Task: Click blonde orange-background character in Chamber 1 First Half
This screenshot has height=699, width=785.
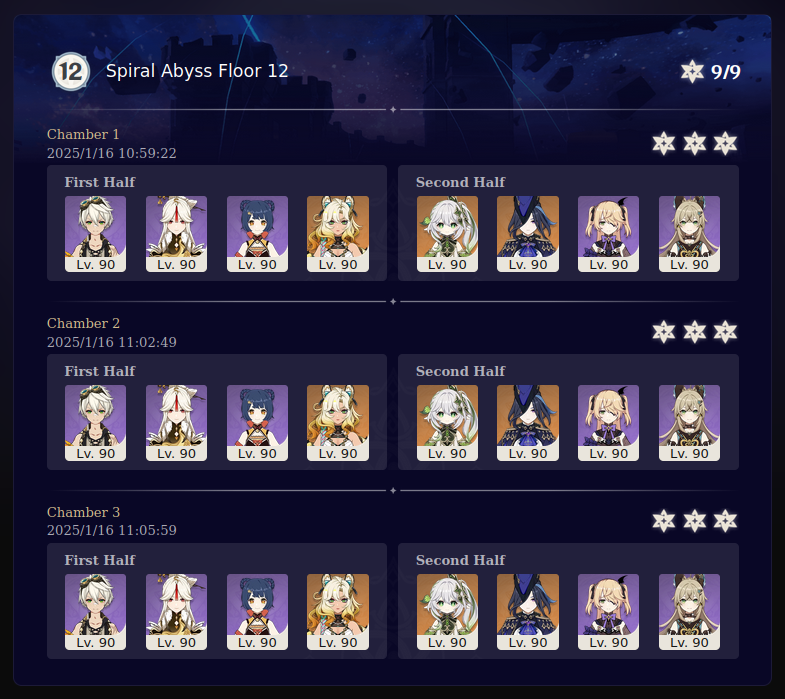Action: pyautogui.click(x=338, y=234)
